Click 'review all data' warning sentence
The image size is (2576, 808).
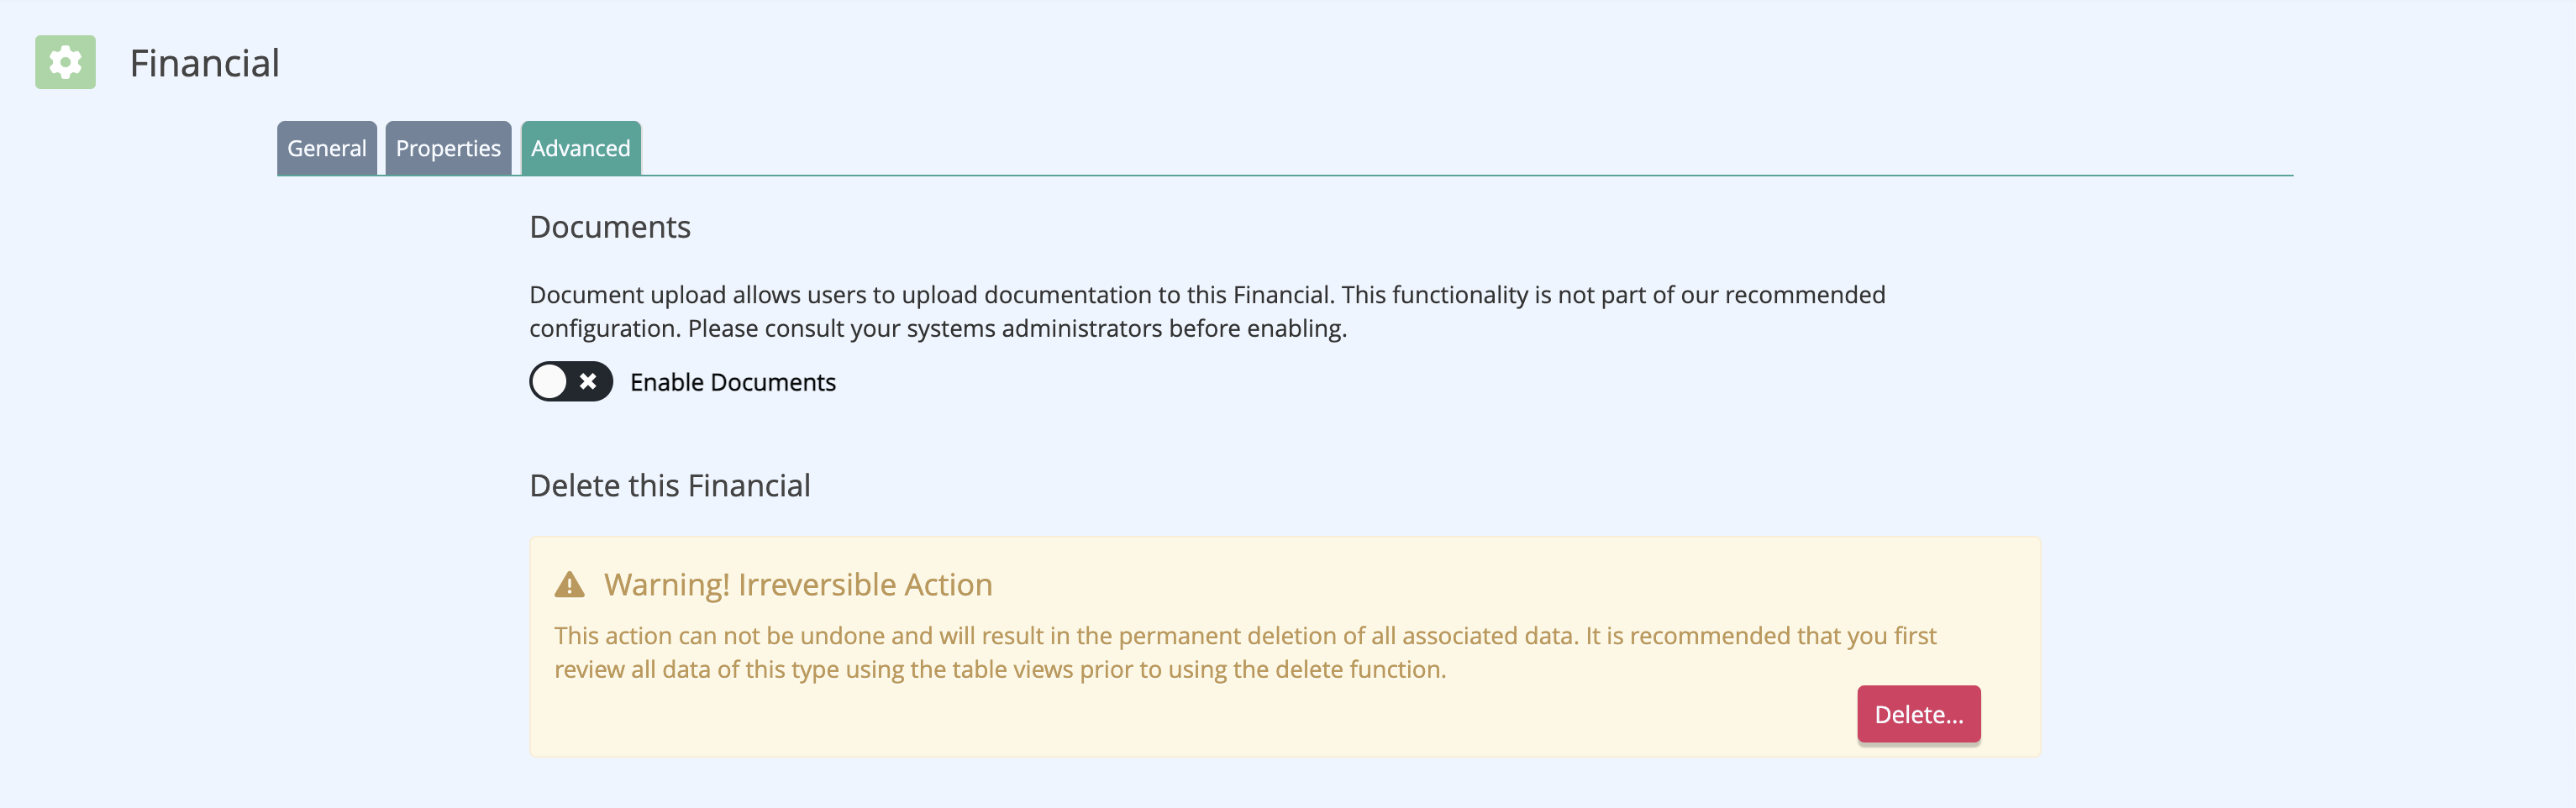coord(1000,669)
